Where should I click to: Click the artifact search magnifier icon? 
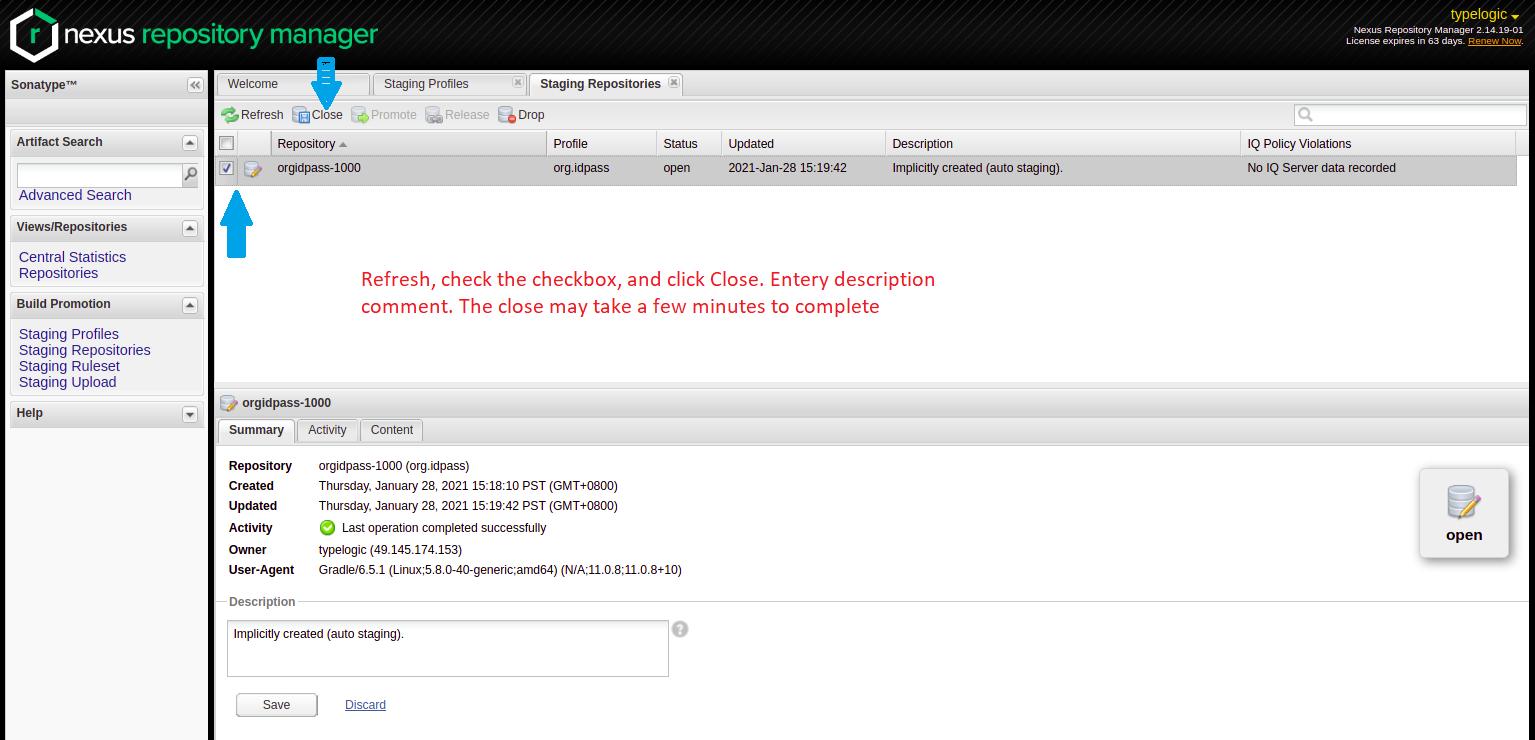pos(191,175)
